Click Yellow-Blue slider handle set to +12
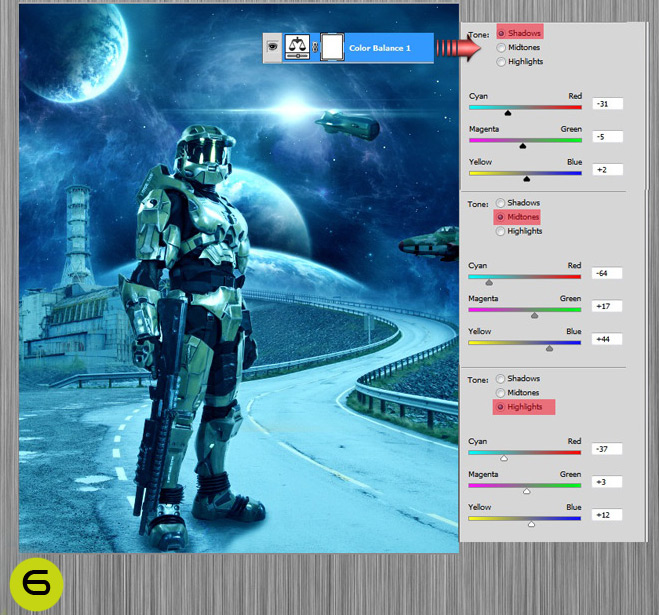The image size is (659, 615). click(531, 523)
